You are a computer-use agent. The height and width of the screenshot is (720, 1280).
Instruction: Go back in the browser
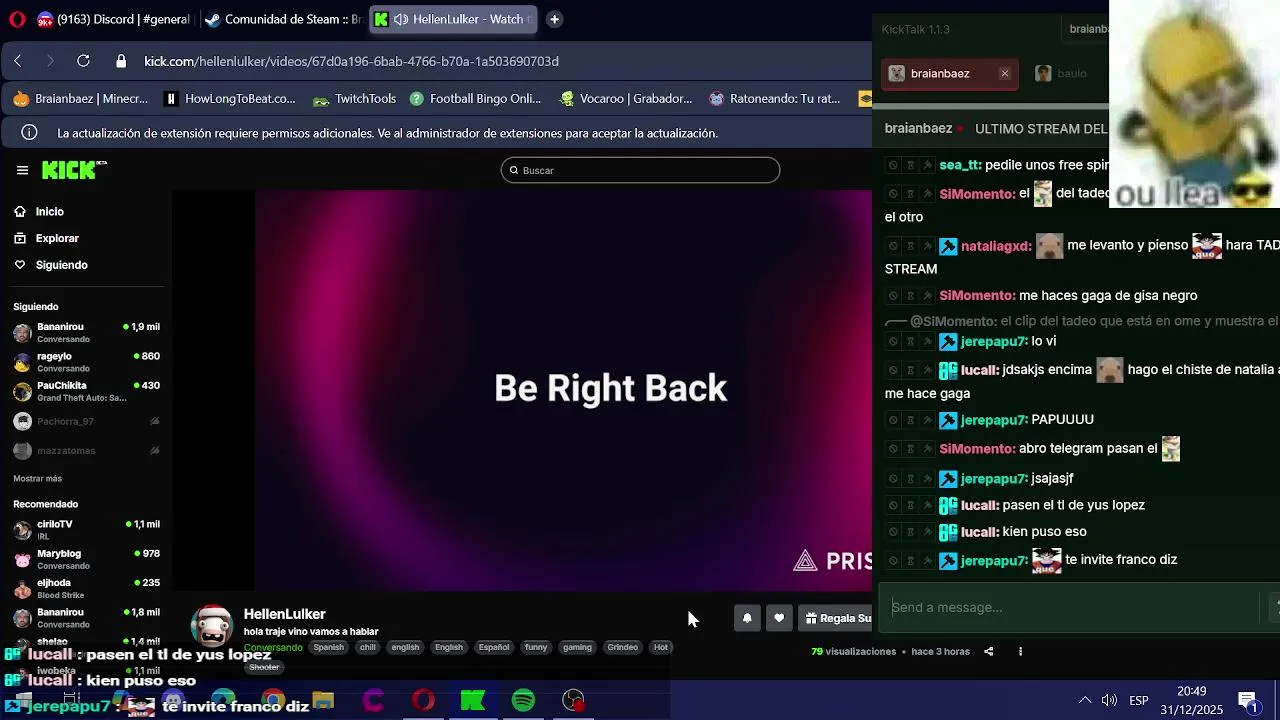point(18,61)
